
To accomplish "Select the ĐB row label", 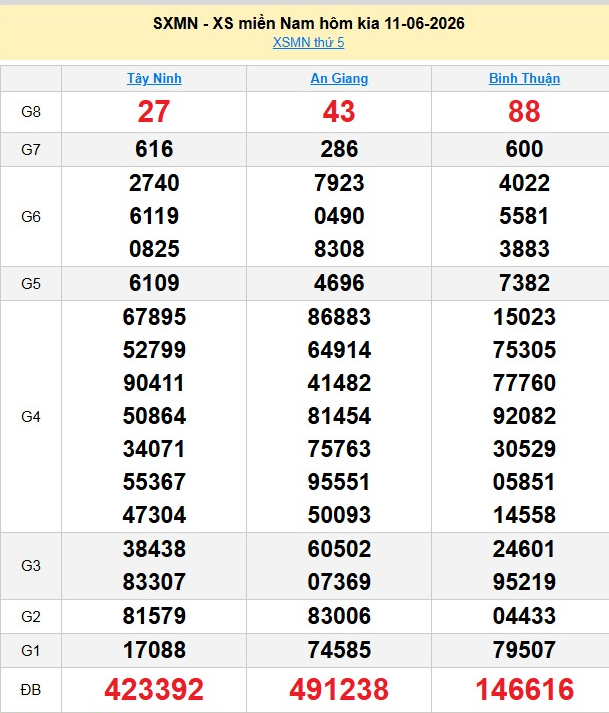I will pyautogui.click(x=31, y=690).
